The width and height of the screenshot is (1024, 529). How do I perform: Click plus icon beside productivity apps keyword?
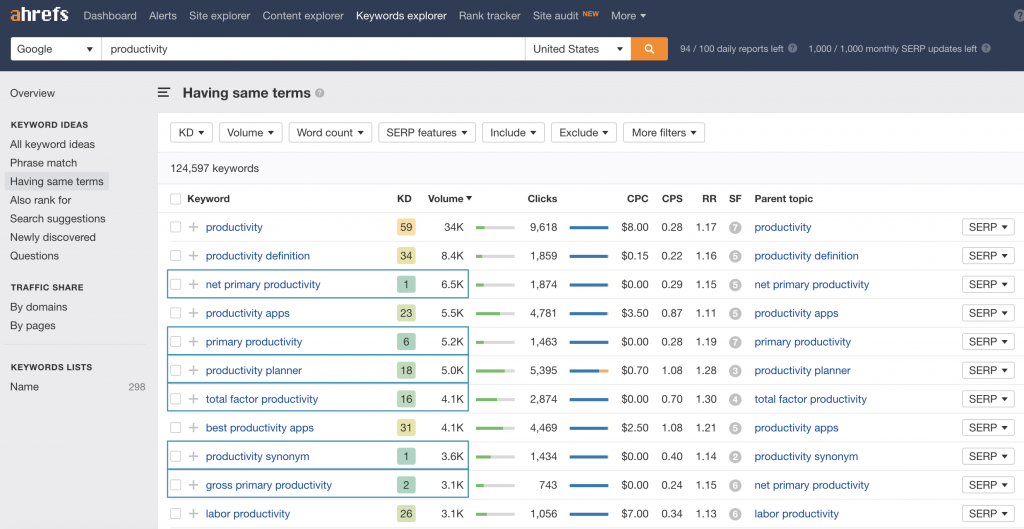(x=194, y=313)
